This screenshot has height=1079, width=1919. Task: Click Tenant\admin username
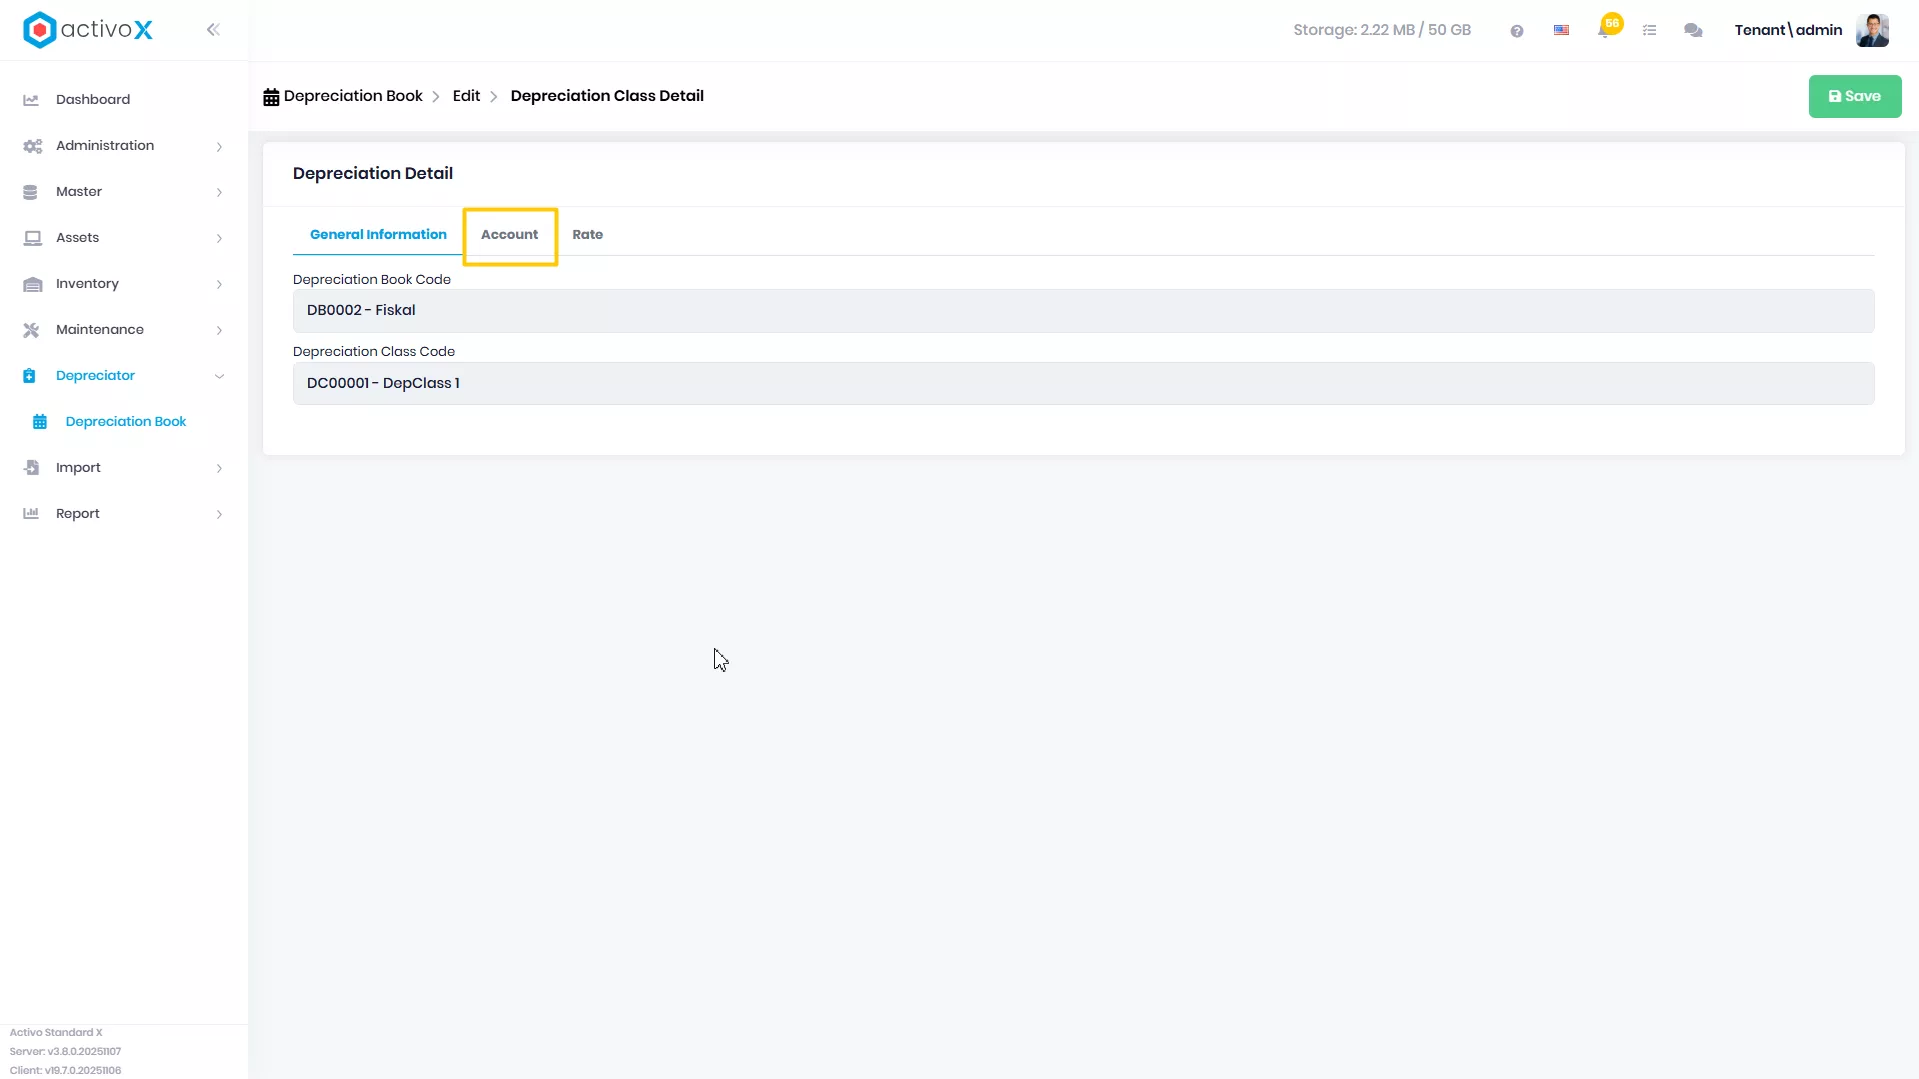pyautogui.click(x=1788, y=30)
